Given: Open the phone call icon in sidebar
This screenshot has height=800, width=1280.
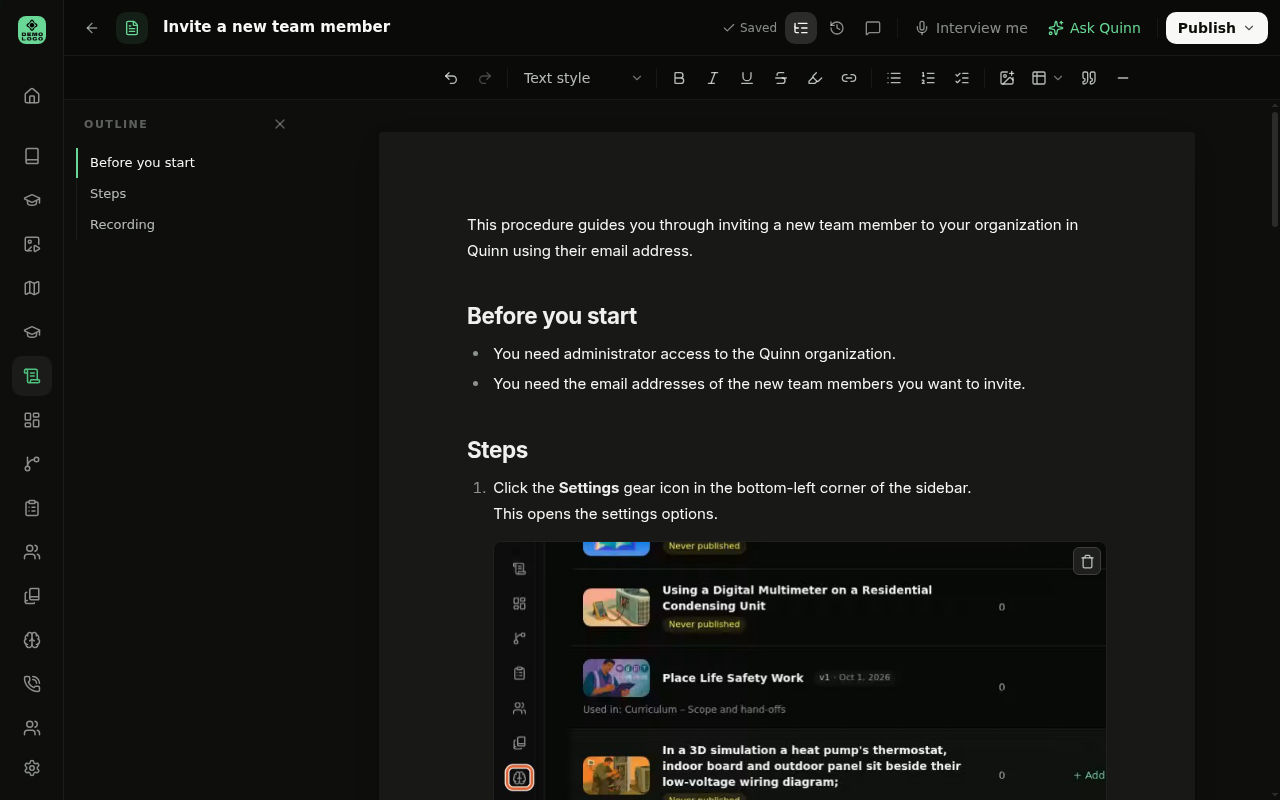Looking at the screenshot, I should (x=32, y=684).
